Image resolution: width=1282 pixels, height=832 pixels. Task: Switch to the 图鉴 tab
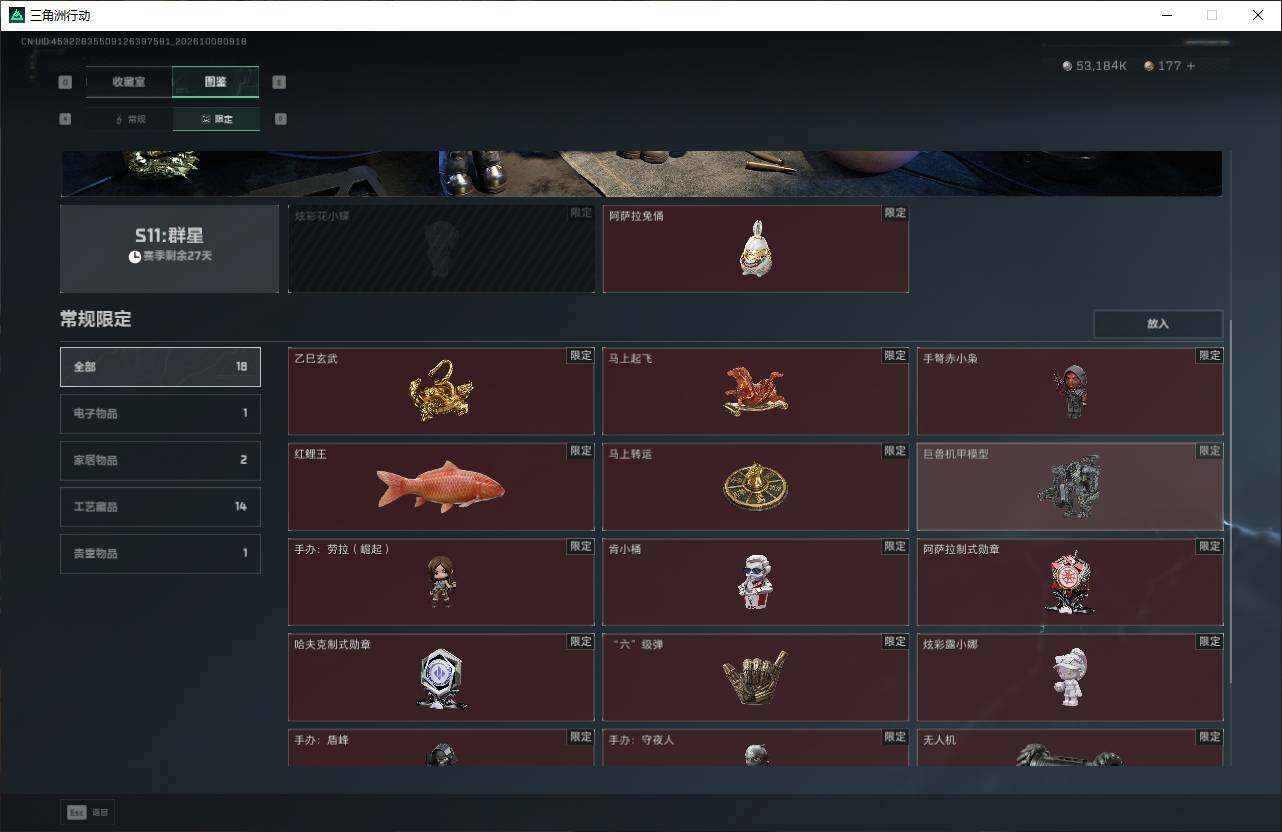coord(216,82)
